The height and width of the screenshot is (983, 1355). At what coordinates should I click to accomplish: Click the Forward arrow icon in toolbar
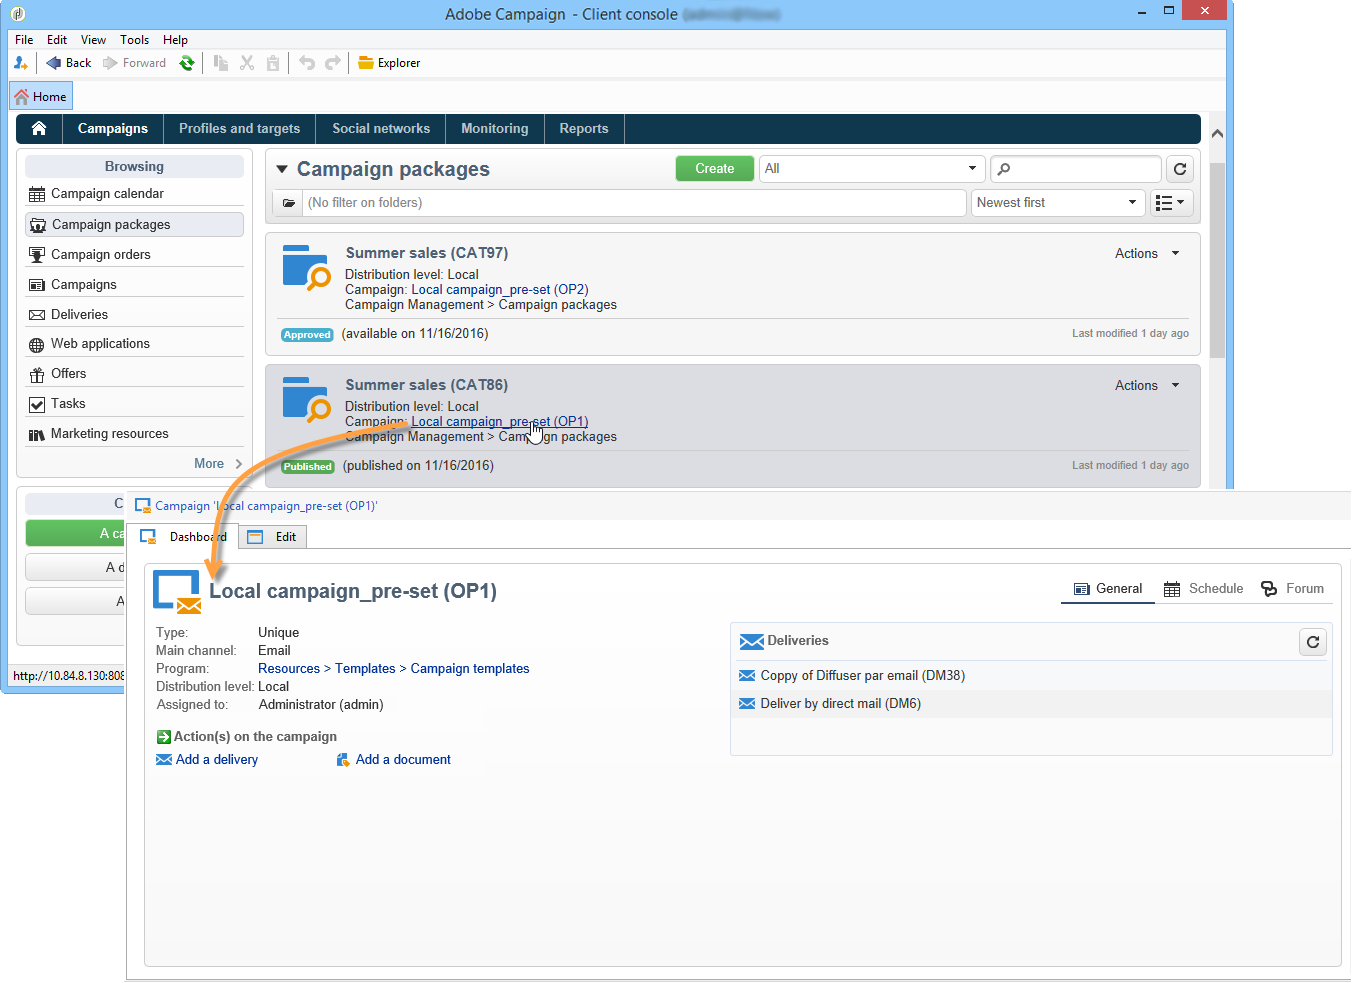[110, 63]
